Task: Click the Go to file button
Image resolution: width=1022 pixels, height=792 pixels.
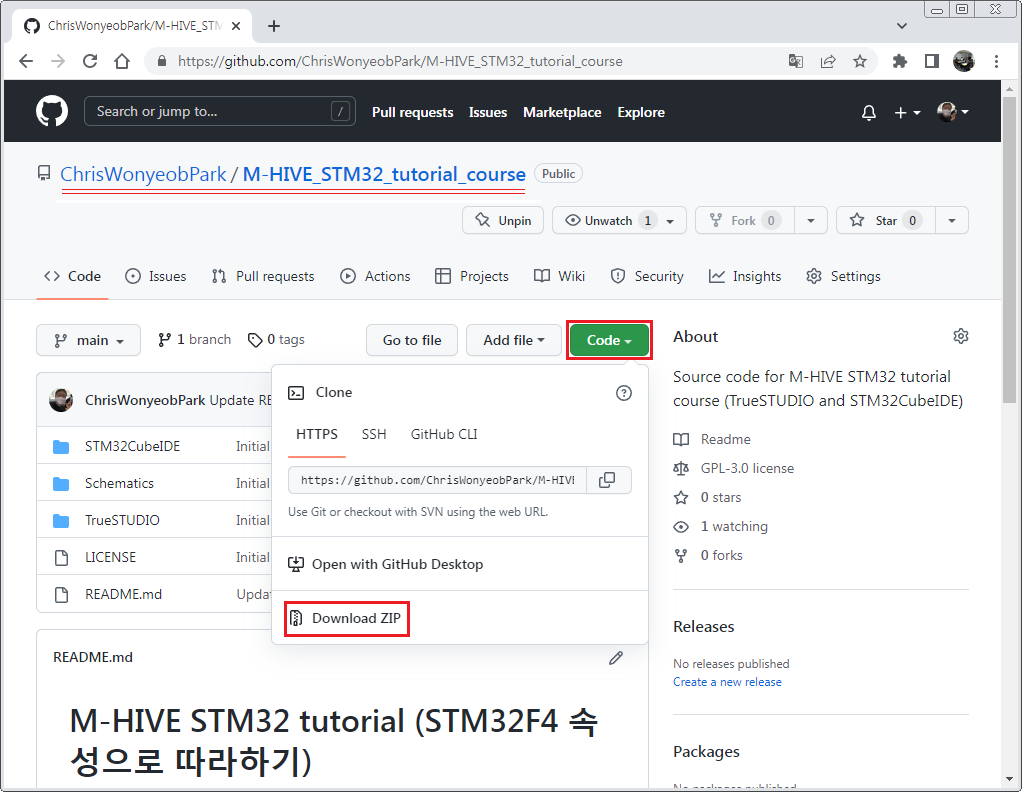Action: pyautogui.click(x=412, y=340)
